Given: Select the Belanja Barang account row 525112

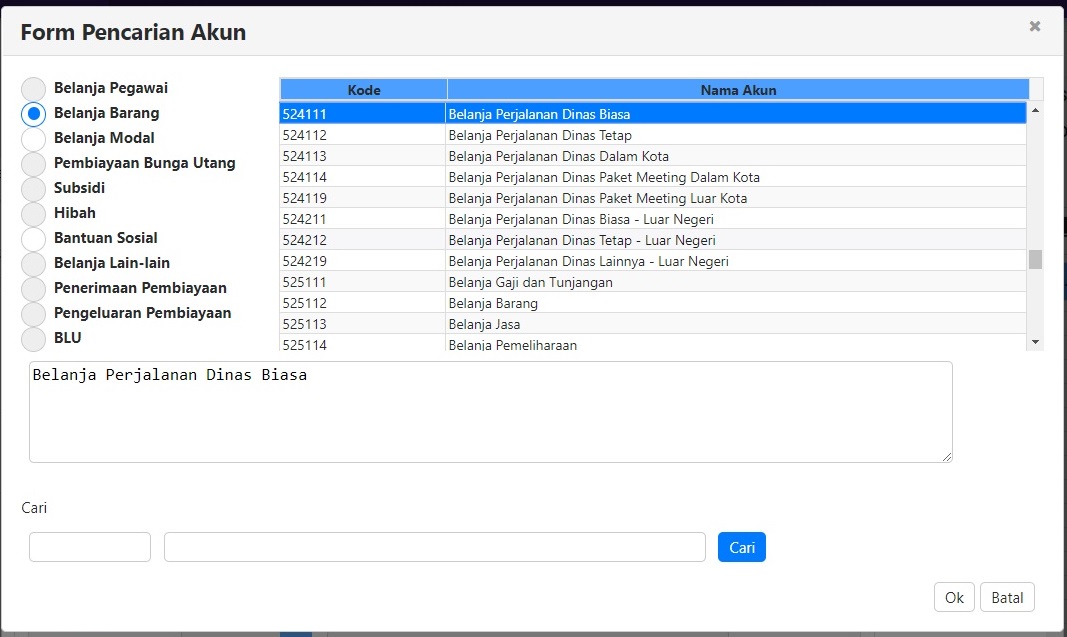Looking at the screenshot, I should [653, 303].
